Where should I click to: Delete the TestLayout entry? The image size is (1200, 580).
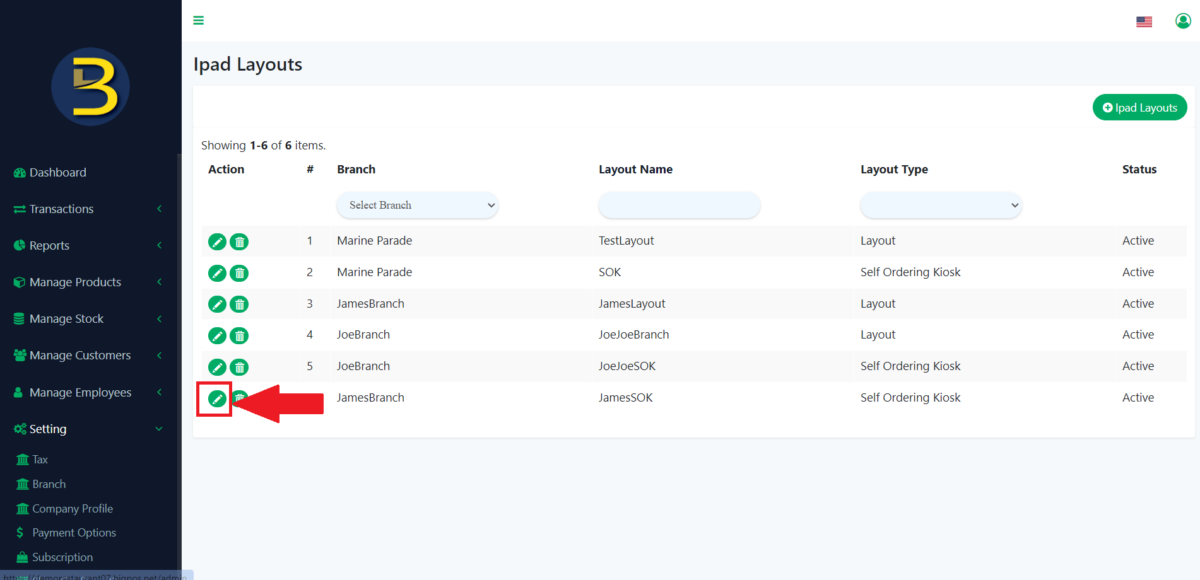coord(239,240)
